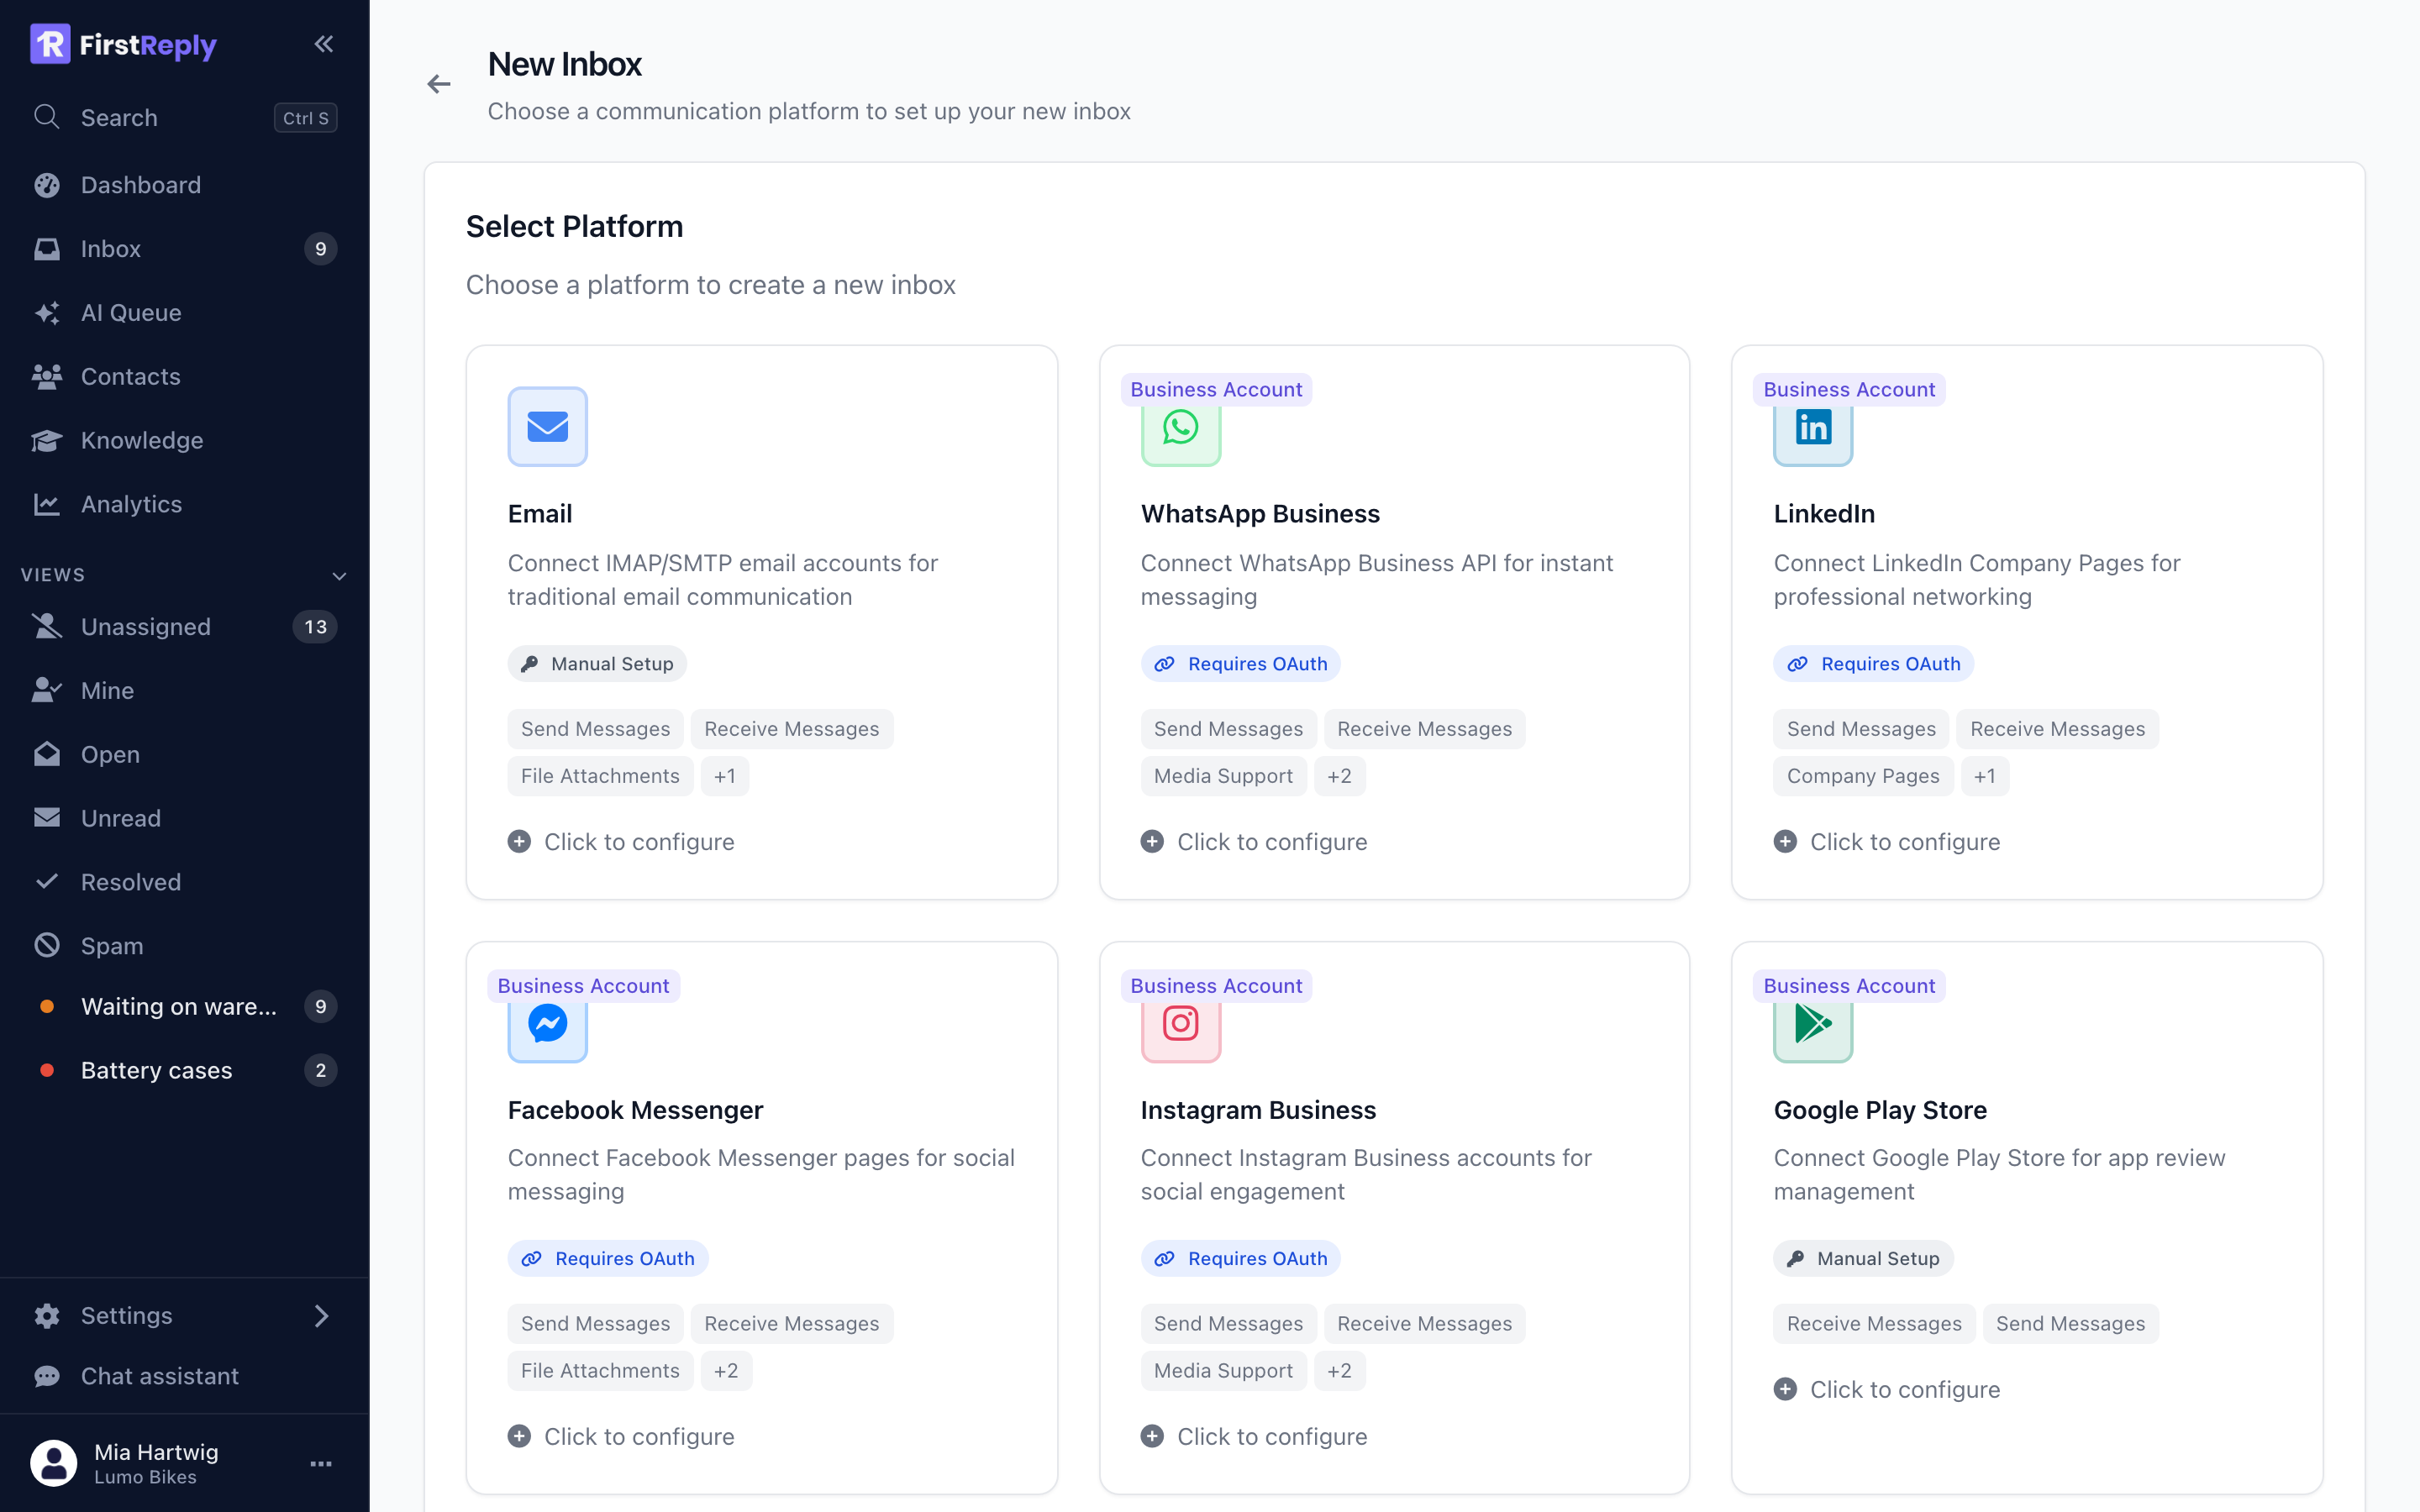Screen dimensions: 2420x1512
Task: Open the Unread view
Action: click(185, 819)
